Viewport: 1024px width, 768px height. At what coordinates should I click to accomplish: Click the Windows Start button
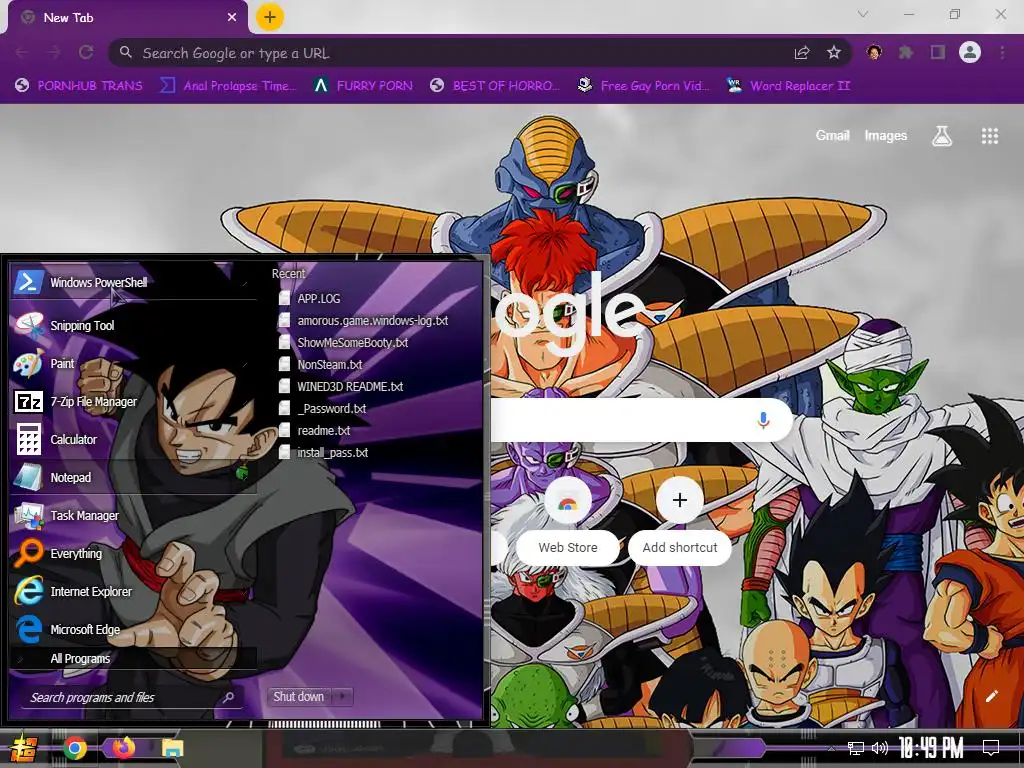(23, 748)
